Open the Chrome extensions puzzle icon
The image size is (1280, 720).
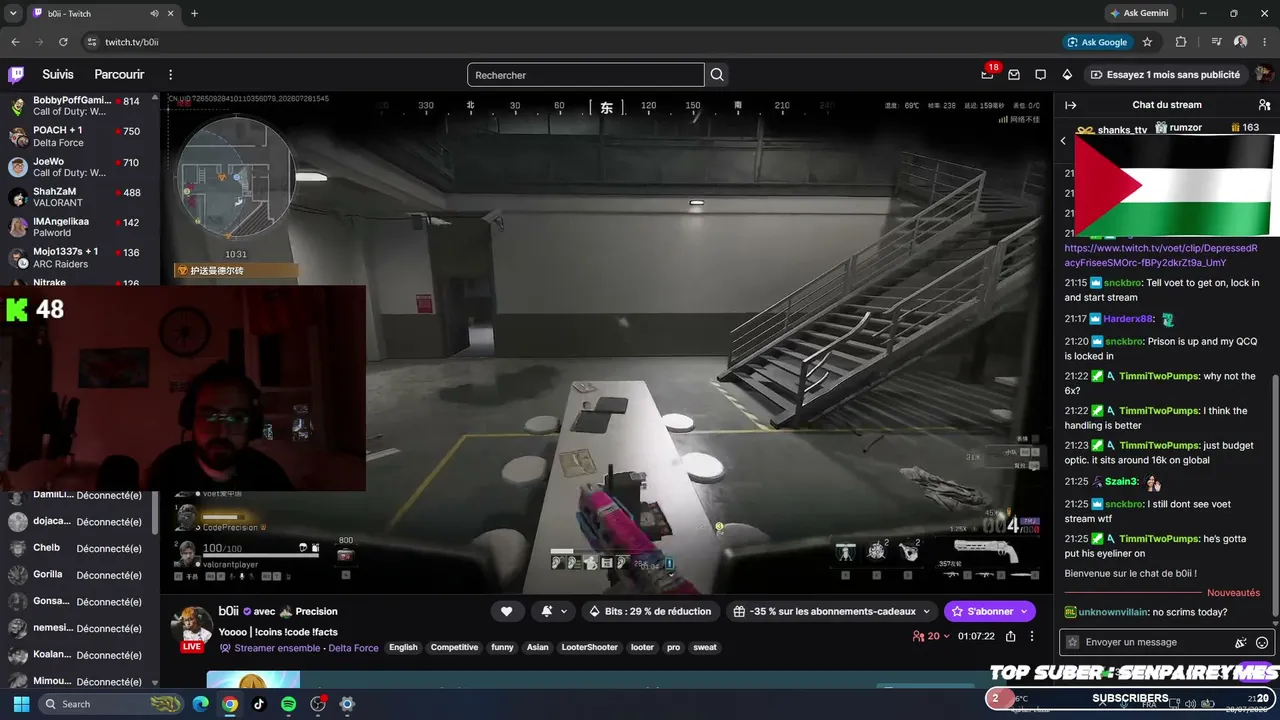tap(1181, 42)
